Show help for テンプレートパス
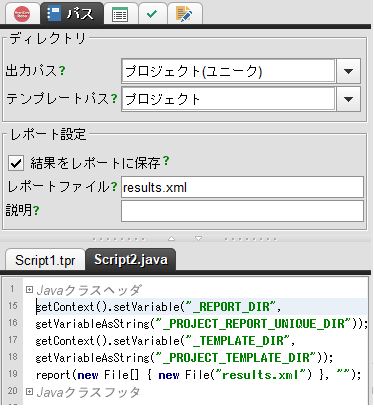Viewport: 374px width, 412px height. point(114,98)
